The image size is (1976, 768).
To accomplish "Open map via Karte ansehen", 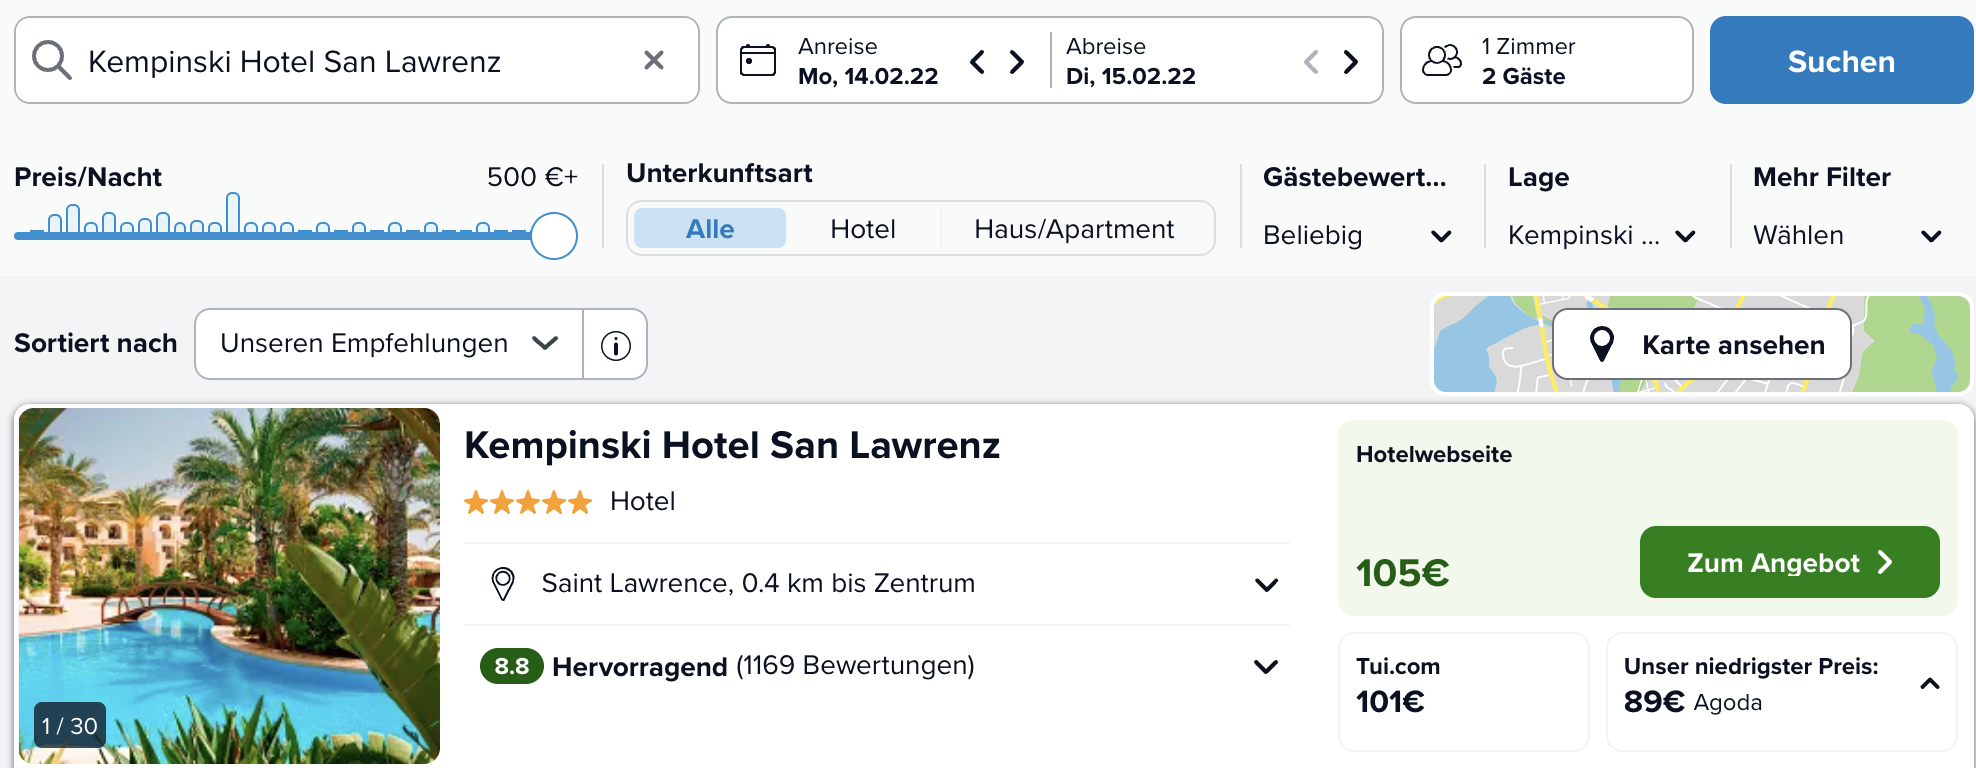I will click(x=1702, y=344).
